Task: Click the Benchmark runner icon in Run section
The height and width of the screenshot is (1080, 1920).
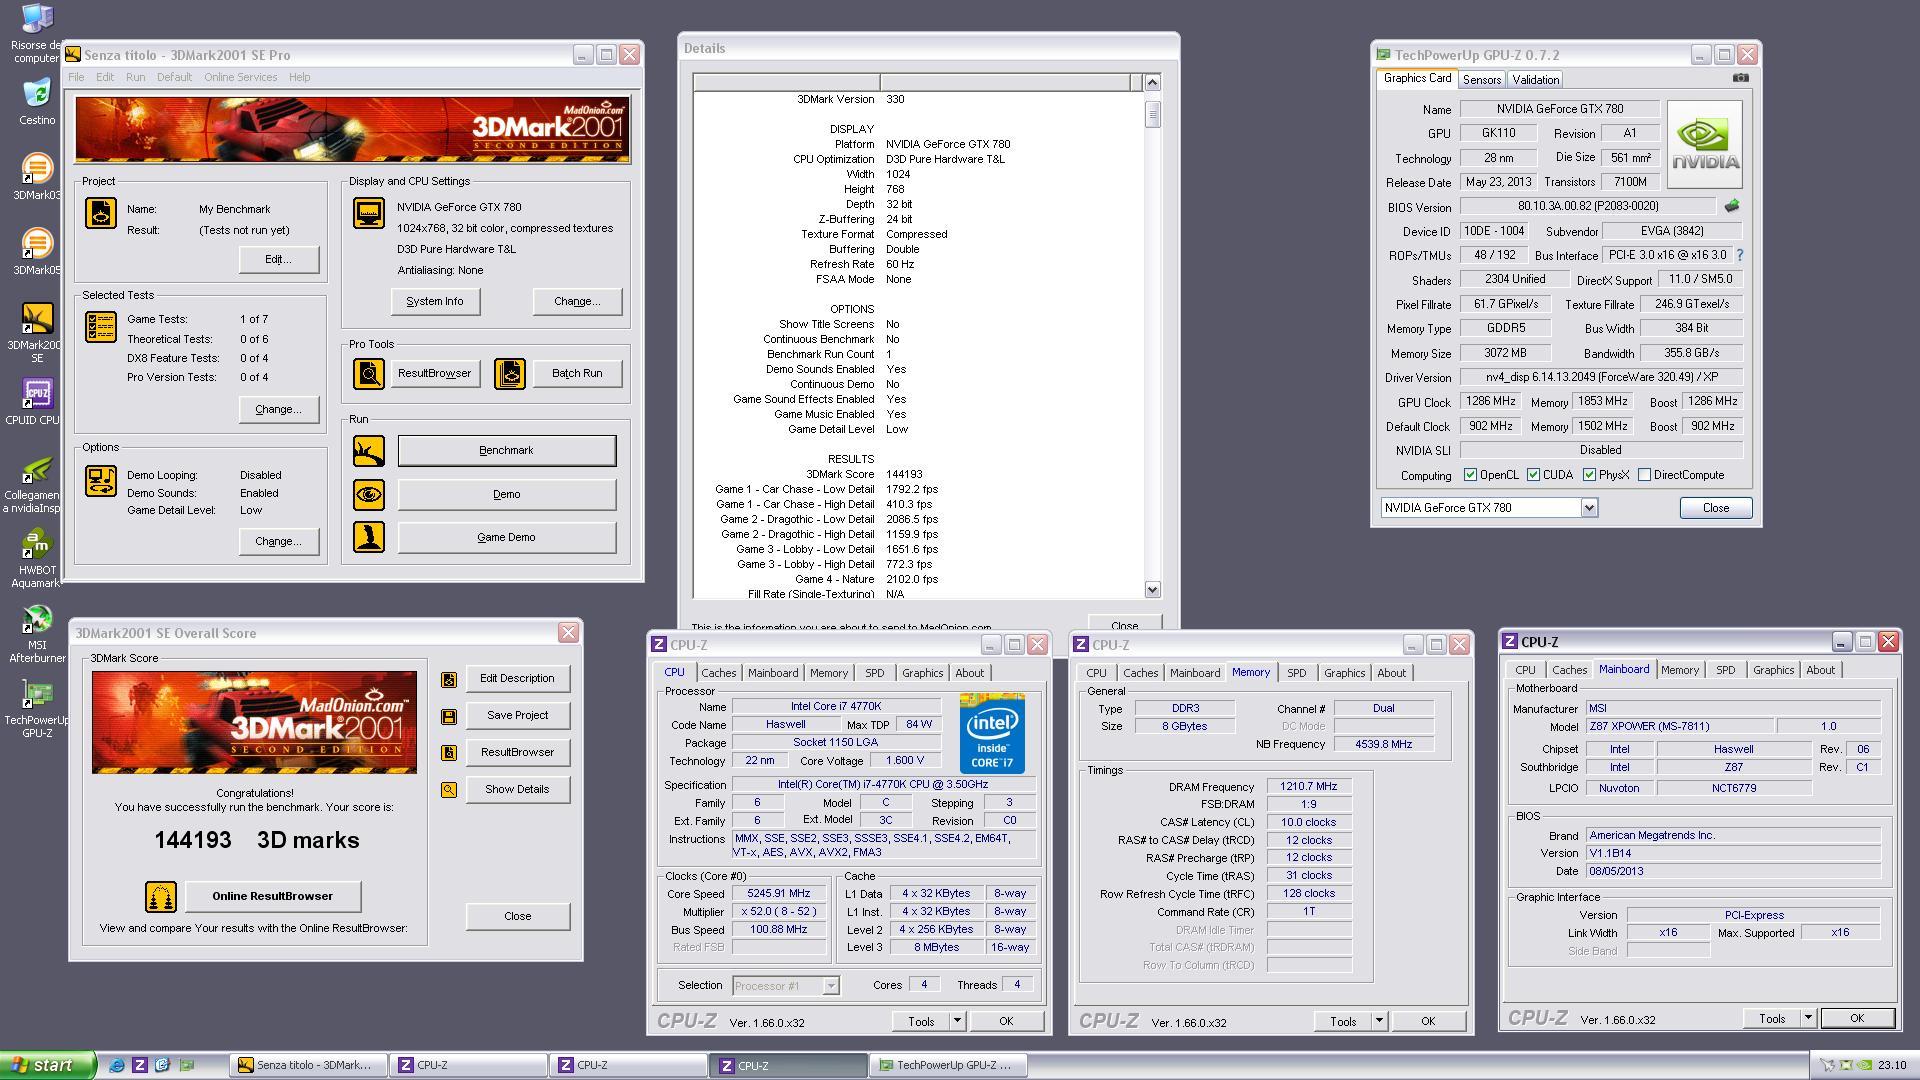Action: click(x=369, y=450)
